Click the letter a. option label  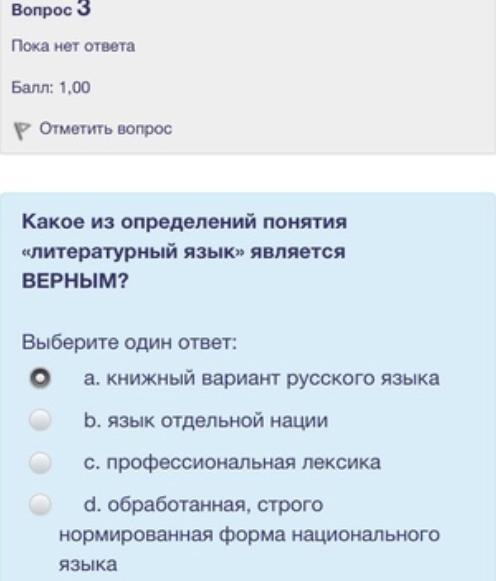click(x=92, y=379)
